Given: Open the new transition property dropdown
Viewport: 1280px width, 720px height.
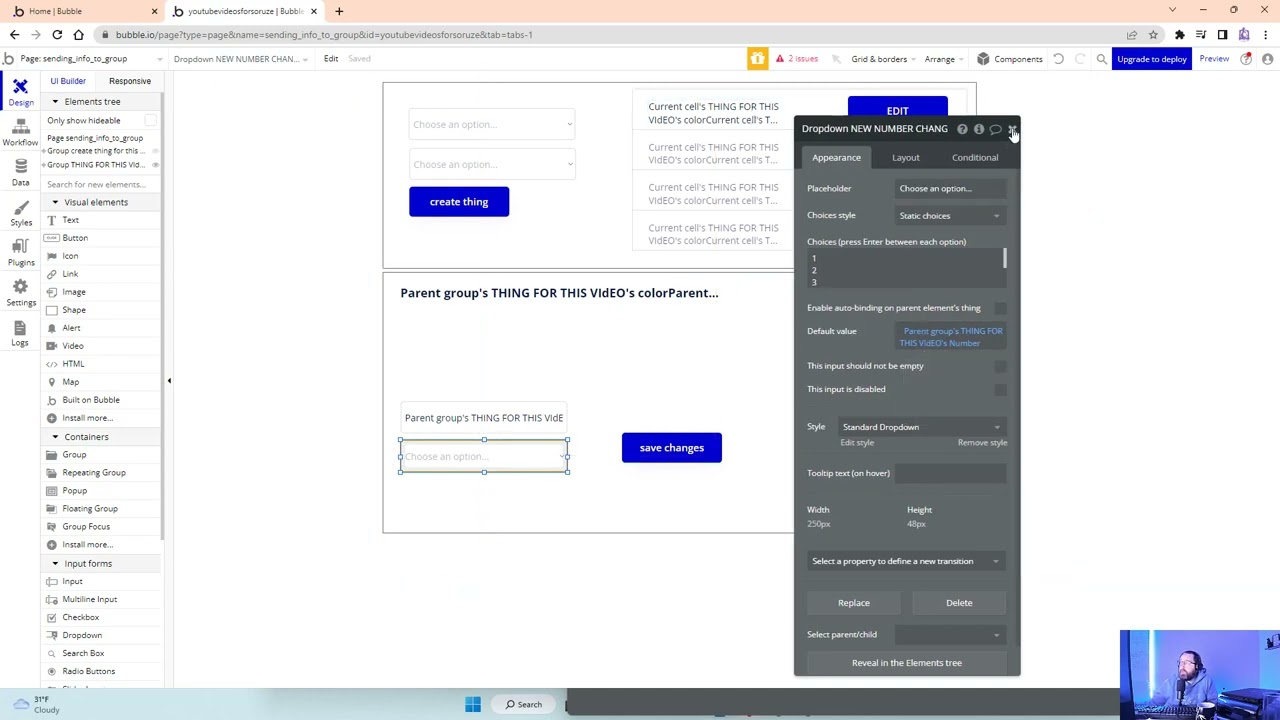Looking at the screenshot, I should (x=906, y=561).
